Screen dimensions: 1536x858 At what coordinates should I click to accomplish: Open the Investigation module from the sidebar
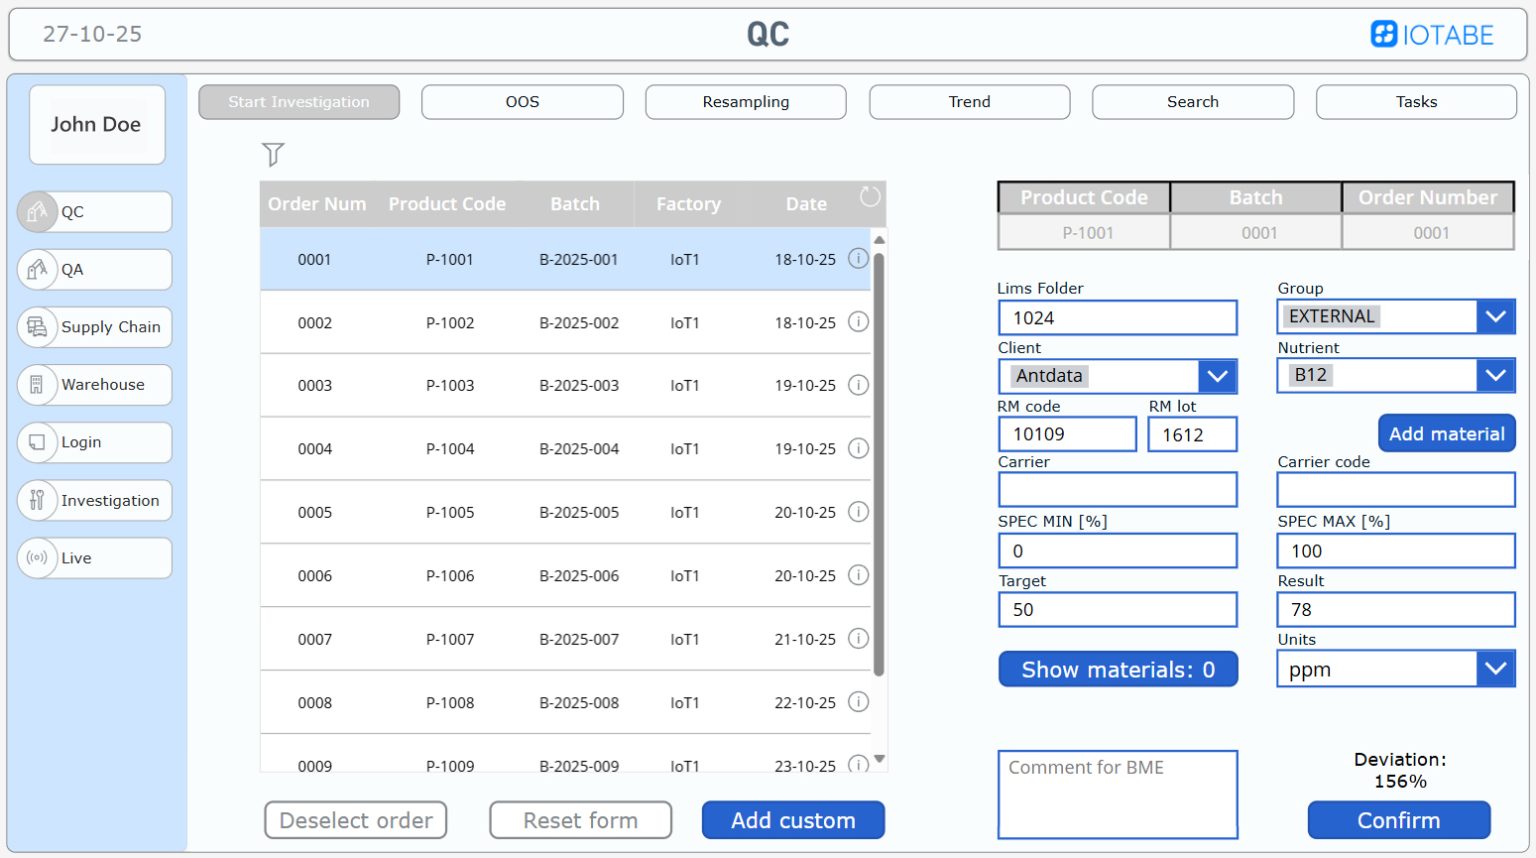tap(93, 500)
